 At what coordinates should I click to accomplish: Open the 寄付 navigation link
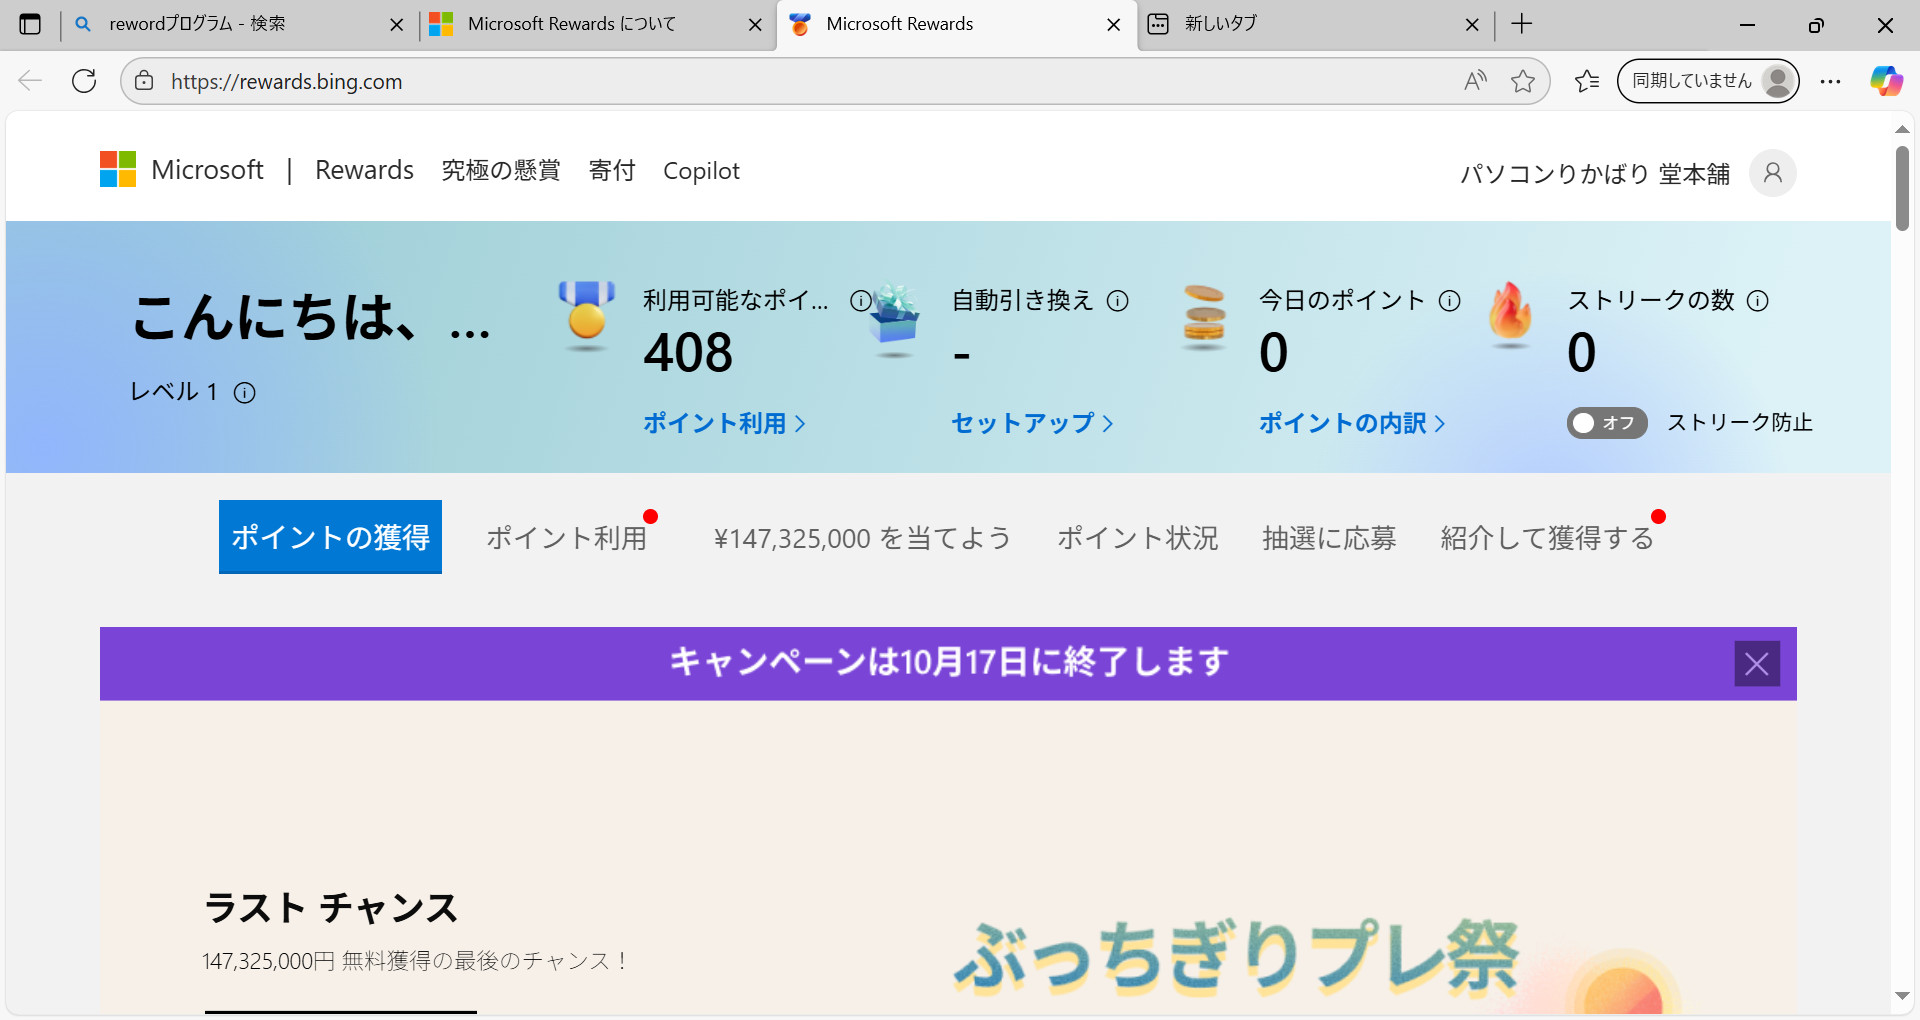pos(612,170)
